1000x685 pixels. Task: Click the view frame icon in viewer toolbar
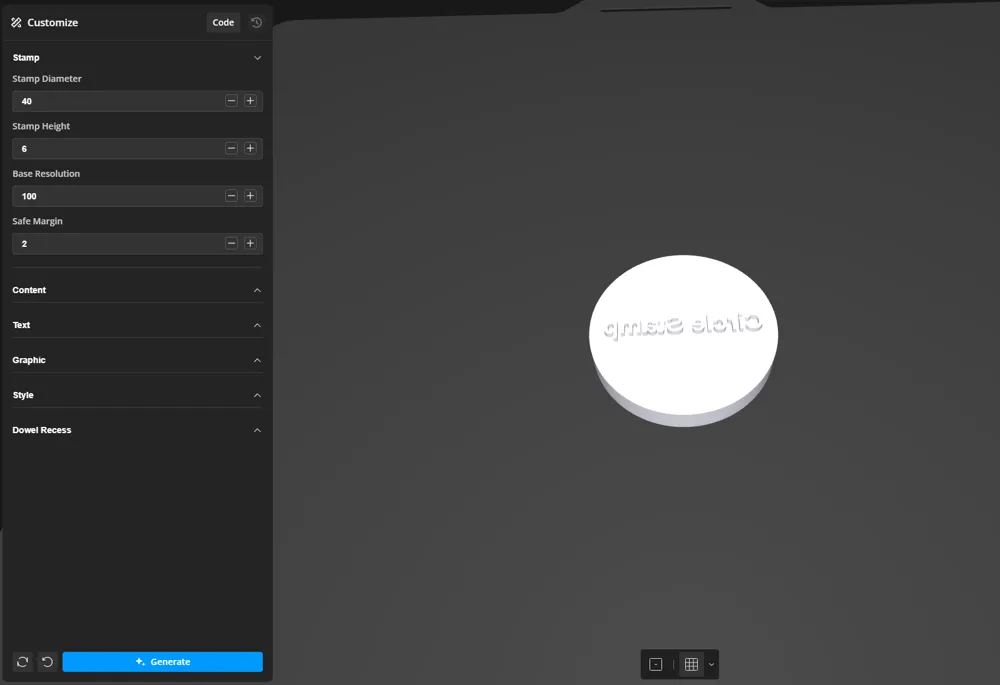point(656,665)
